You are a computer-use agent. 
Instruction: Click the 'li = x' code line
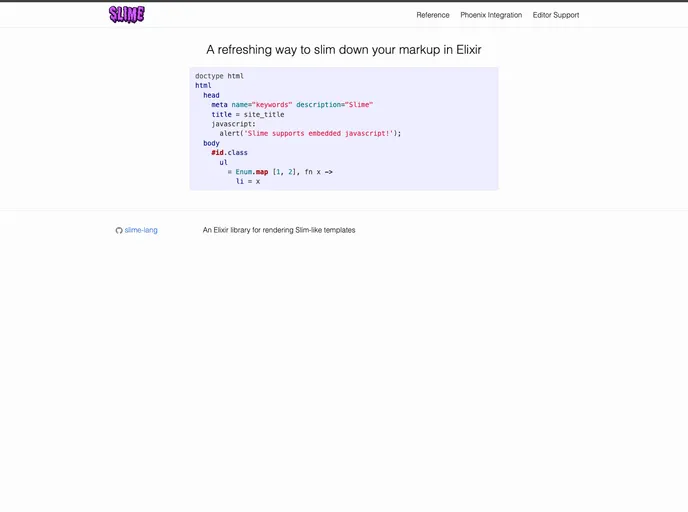pos(248,181)
